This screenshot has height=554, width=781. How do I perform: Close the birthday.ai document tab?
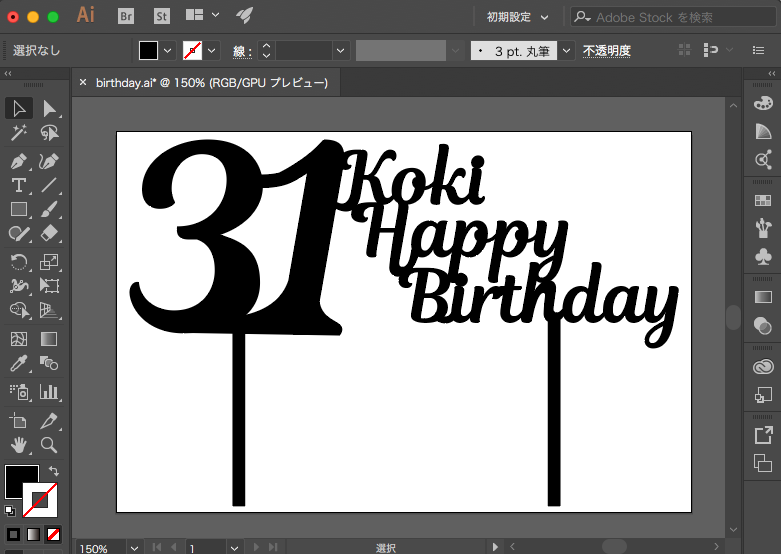tap(83, 82)
